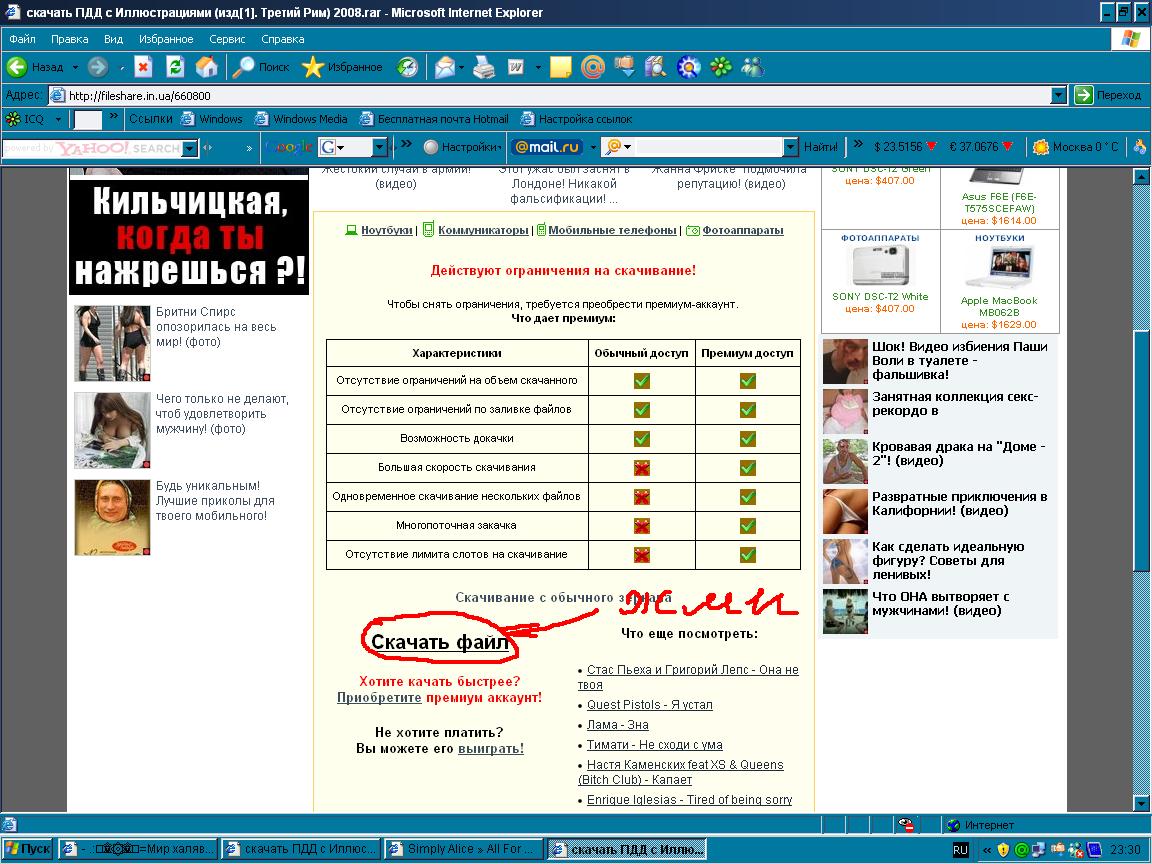
Task: Click the blue gear toolbar icon
Action: (688, 67)
